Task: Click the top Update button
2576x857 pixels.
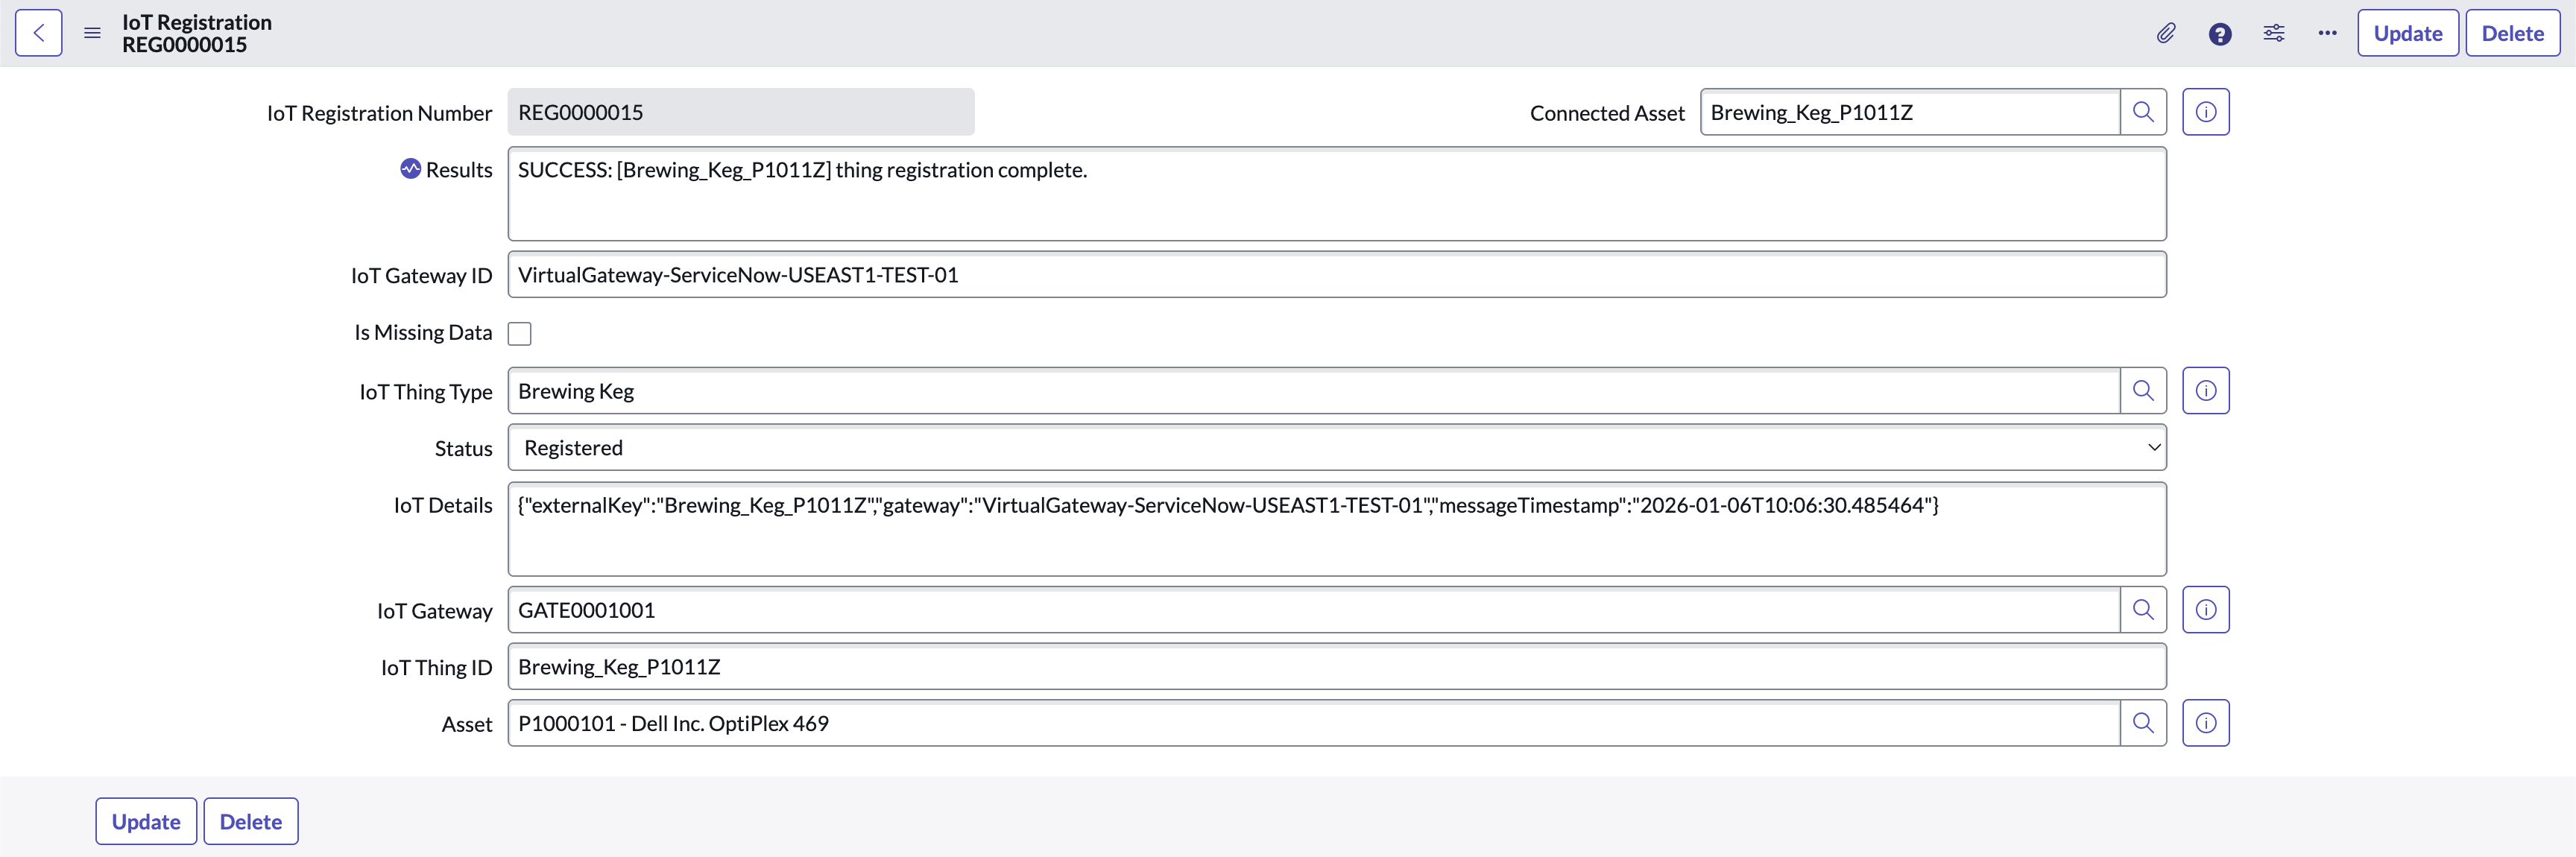Action: tap(2407, 33)
